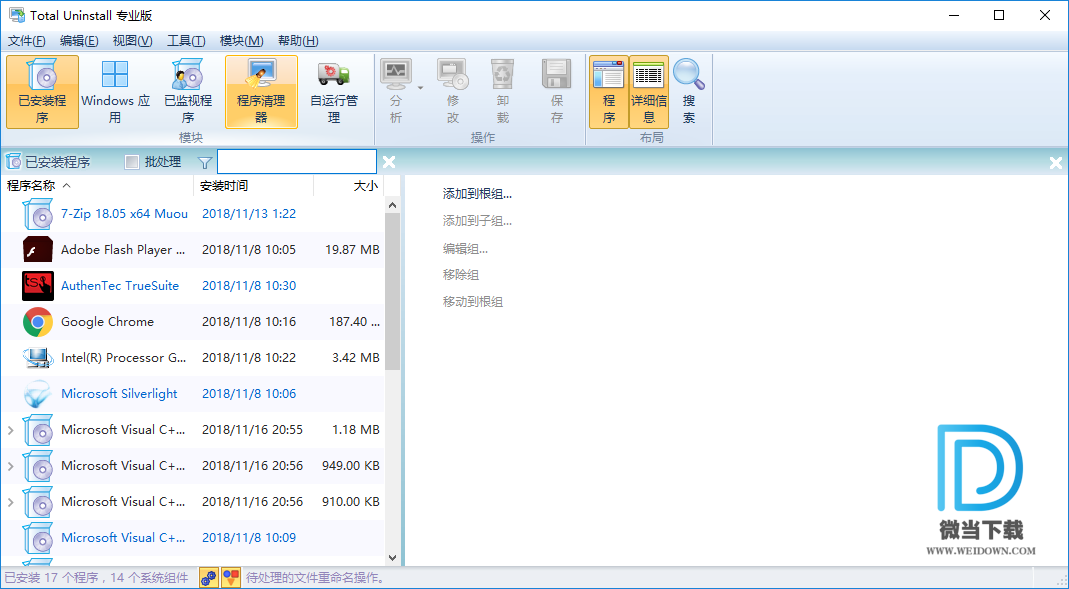1069x589 pixels.
Task: Select Microsoft Silverlight entry
Action: coord(193,393)
